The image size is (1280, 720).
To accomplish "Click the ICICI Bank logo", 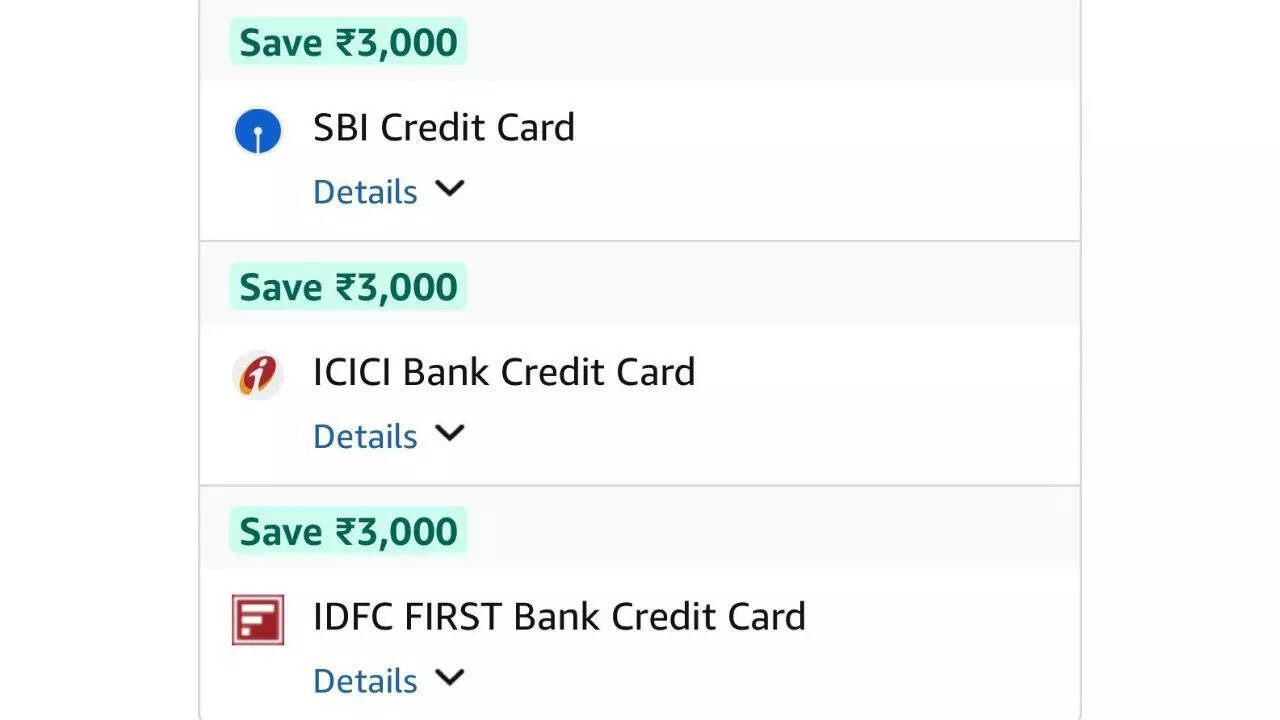I will click(258, 375).
